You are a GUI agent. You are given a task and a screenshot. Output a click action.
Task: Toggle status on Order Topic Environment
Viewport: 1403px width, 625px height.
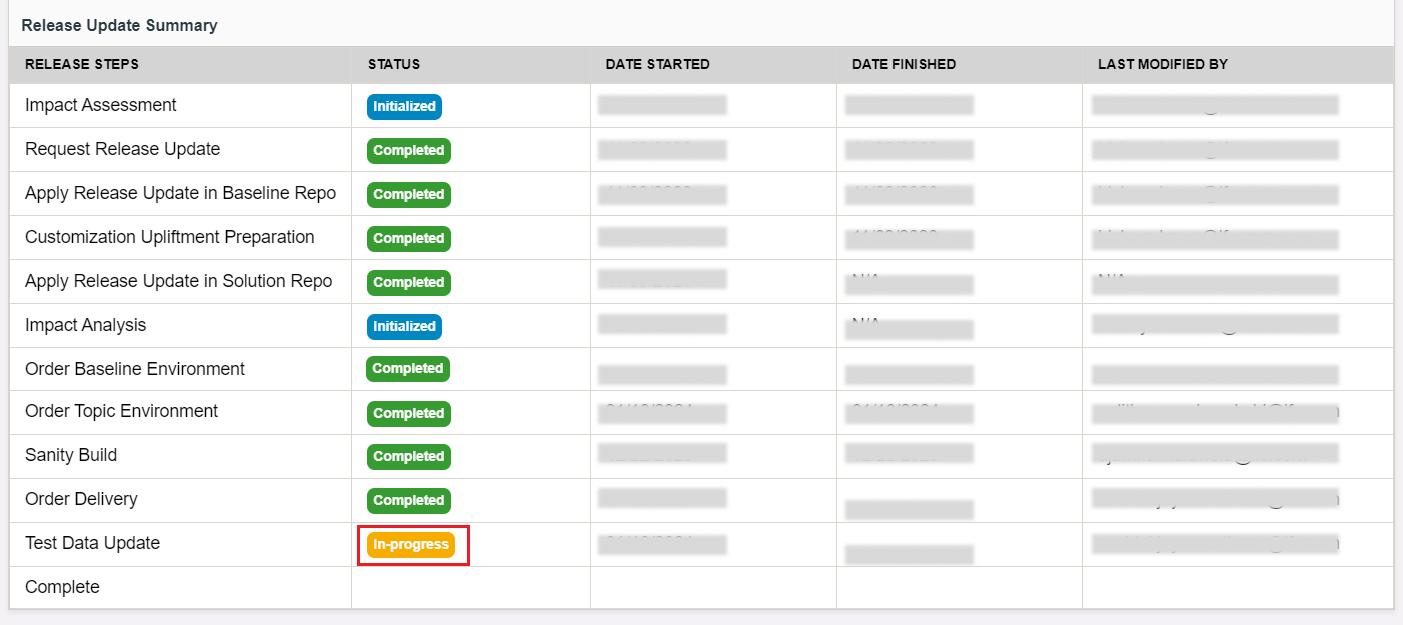click(x=408, y=413)
